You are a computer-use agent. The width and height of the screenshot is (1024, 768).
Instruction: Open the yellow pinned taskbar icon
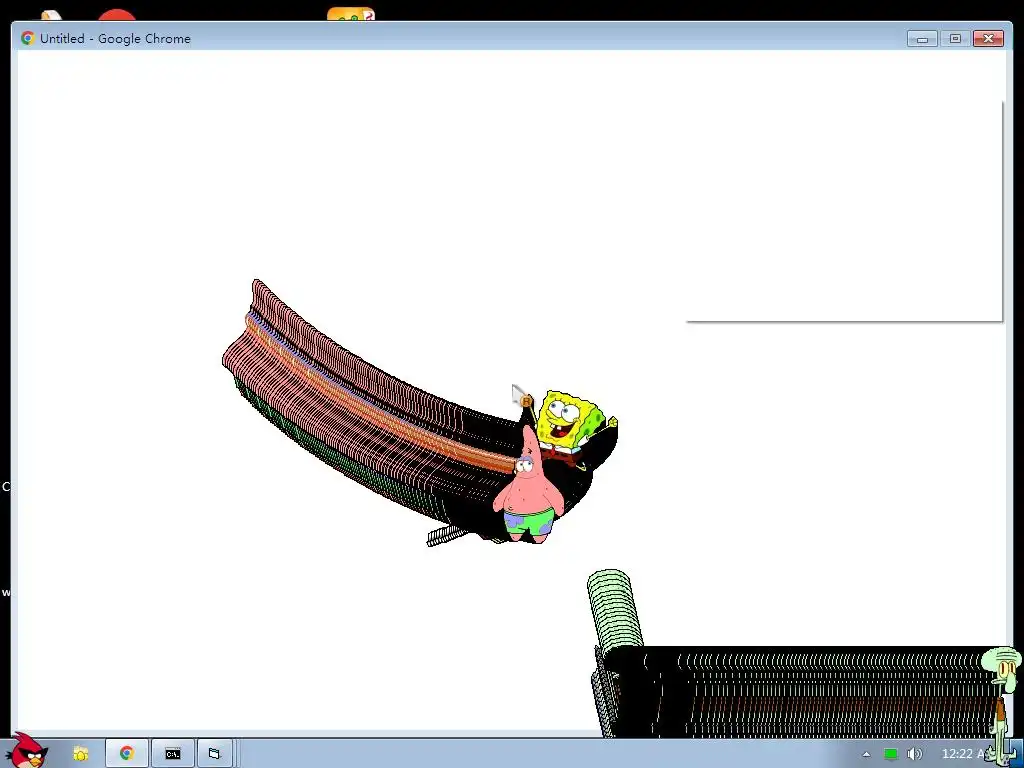[x=80, y=754]
